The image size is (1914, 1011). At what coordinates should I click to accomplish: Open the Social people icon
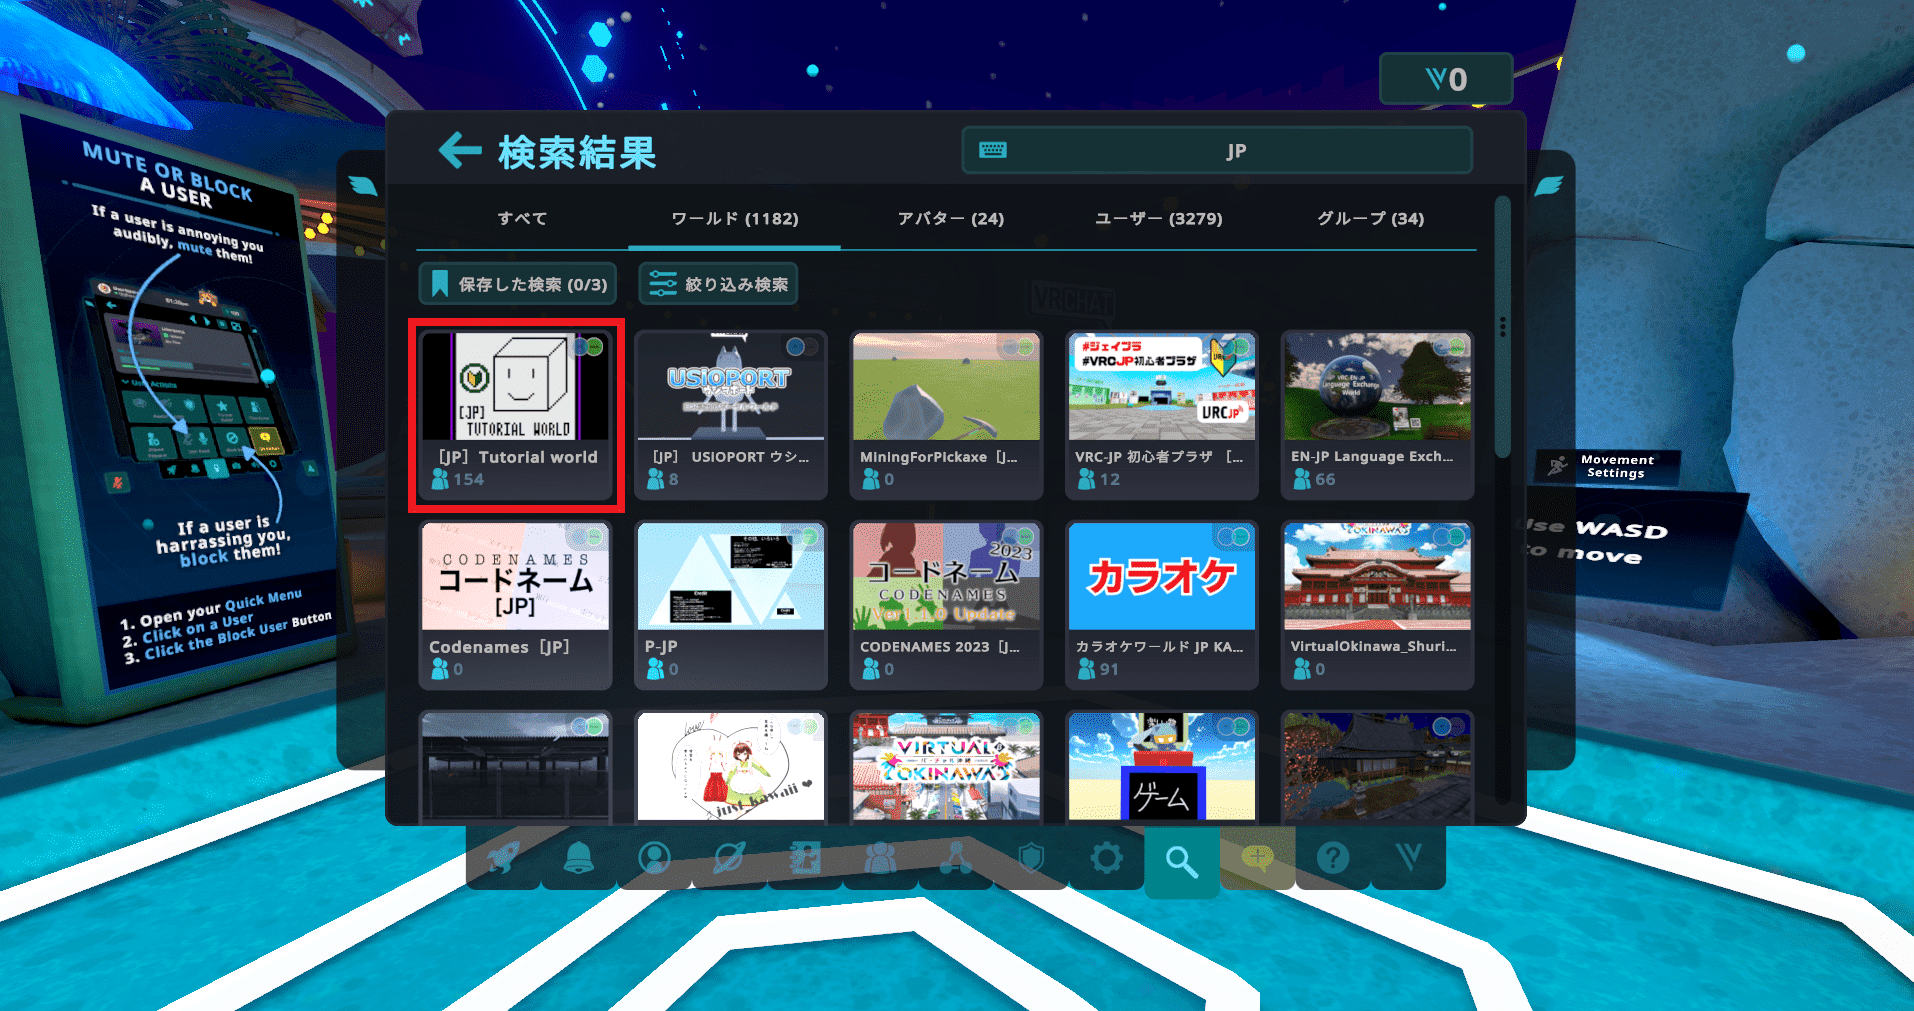click(x=881, y=858)
